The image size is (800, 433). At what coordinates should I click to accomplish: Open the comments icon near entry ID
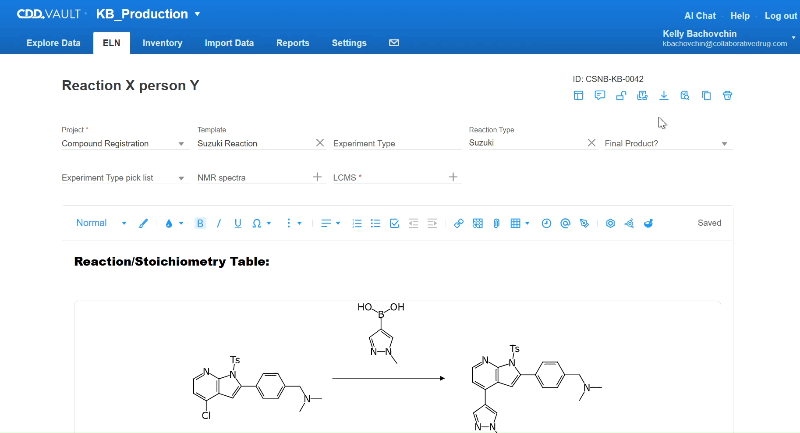pos(599,95)
